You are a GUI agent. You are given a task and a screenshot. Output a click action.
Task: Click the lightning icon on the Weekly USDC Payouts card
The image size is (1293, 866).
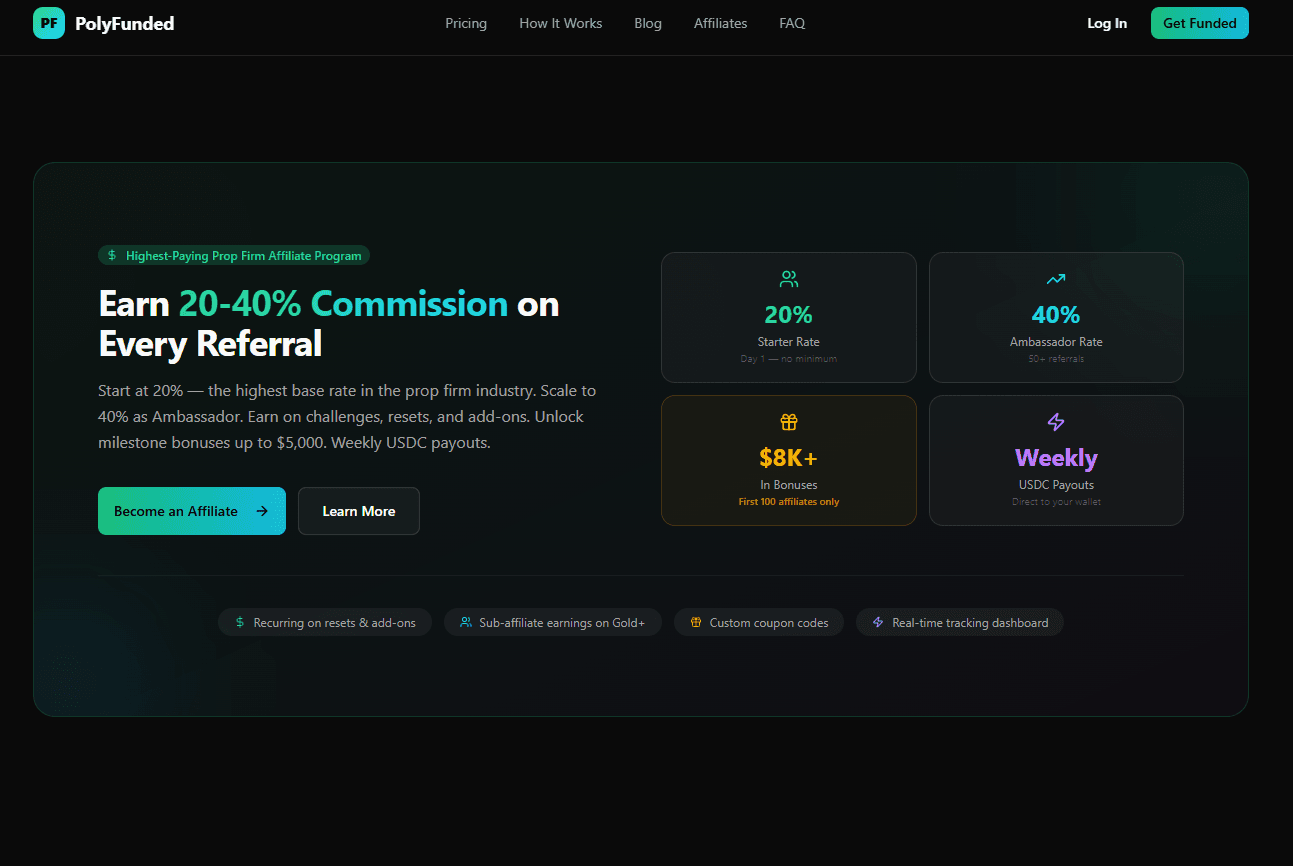[1056, 422]
